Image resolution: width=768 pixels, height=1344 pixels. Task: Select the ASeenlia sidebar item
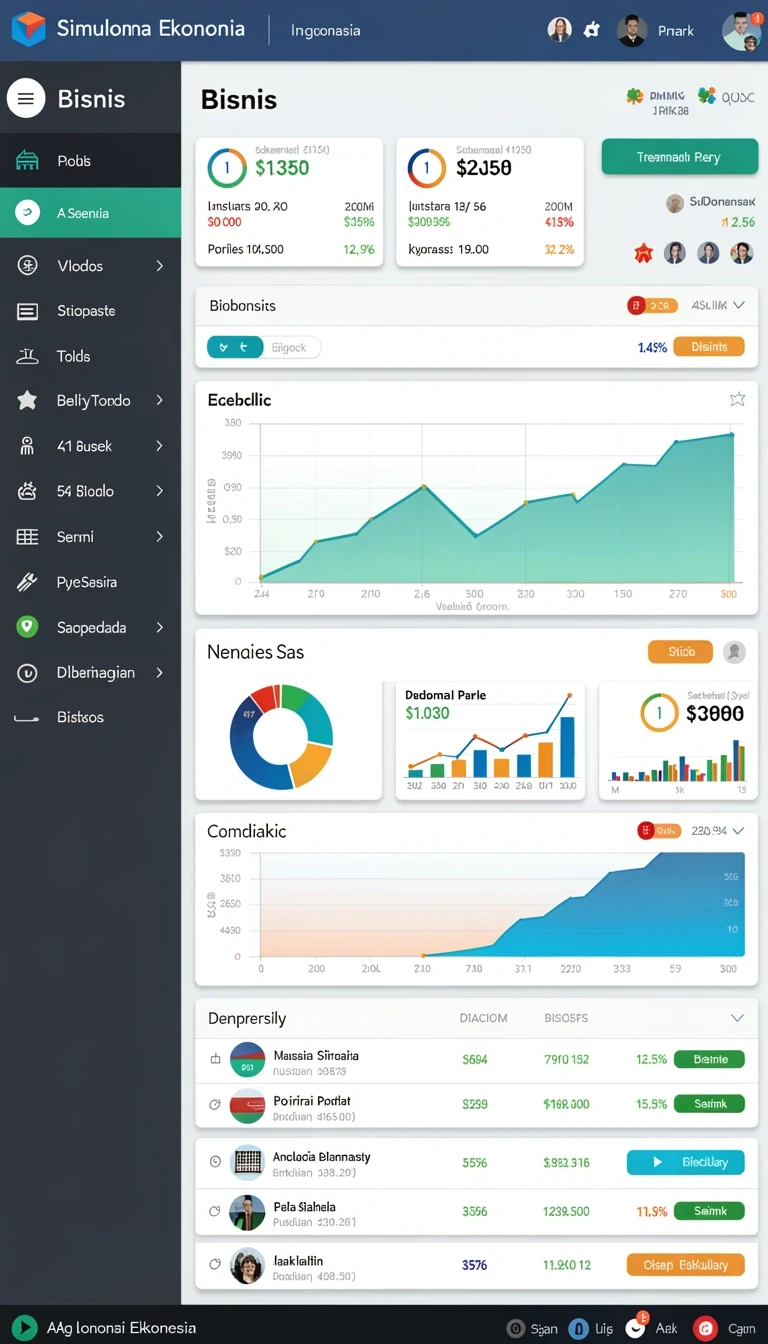coord(90,213)
